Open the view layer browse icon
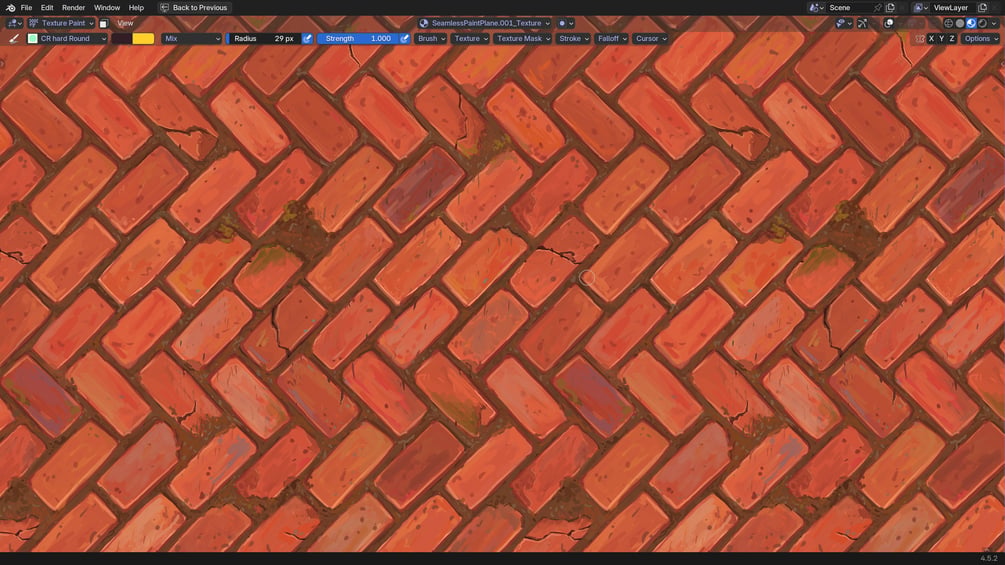Image resolution: width=1005 pixels, height=565 pixels. [921, 8]
